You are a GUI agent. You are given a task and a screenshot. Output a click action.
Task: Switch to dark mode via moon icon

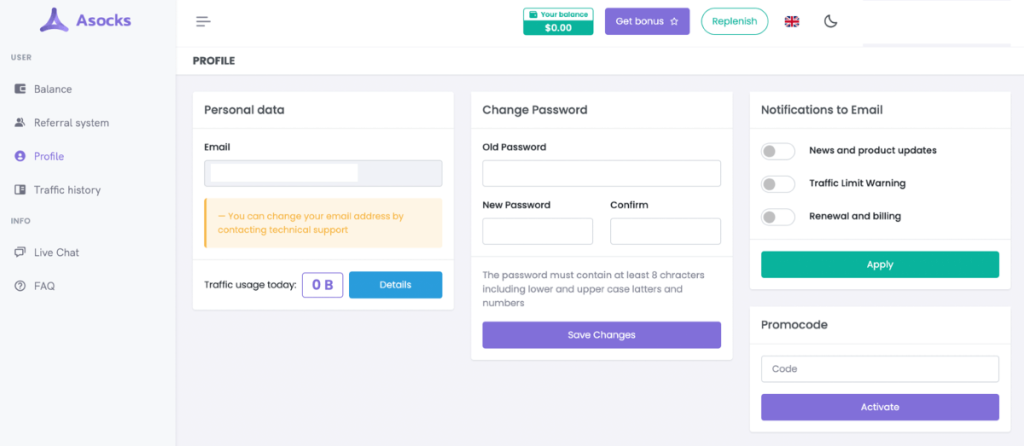(x=830, y=22)
